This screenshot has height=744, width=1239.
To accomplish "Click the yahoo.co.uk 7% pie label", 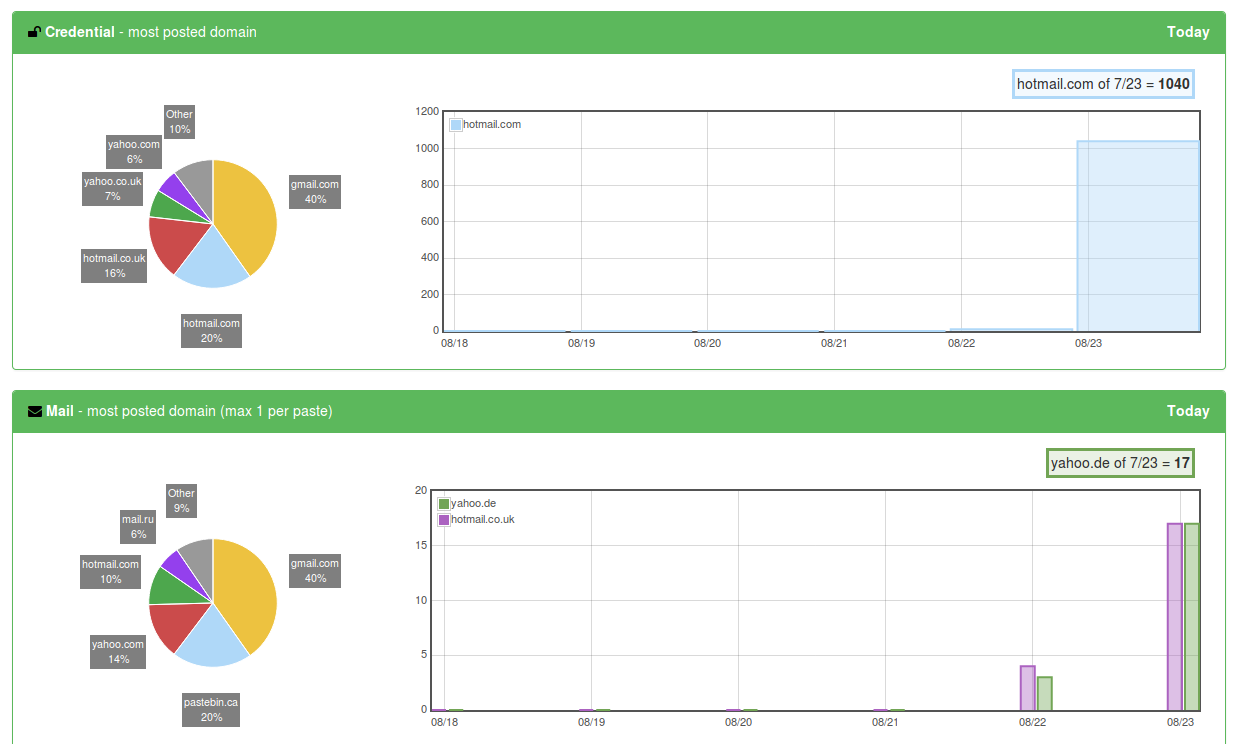I will 112,189.
